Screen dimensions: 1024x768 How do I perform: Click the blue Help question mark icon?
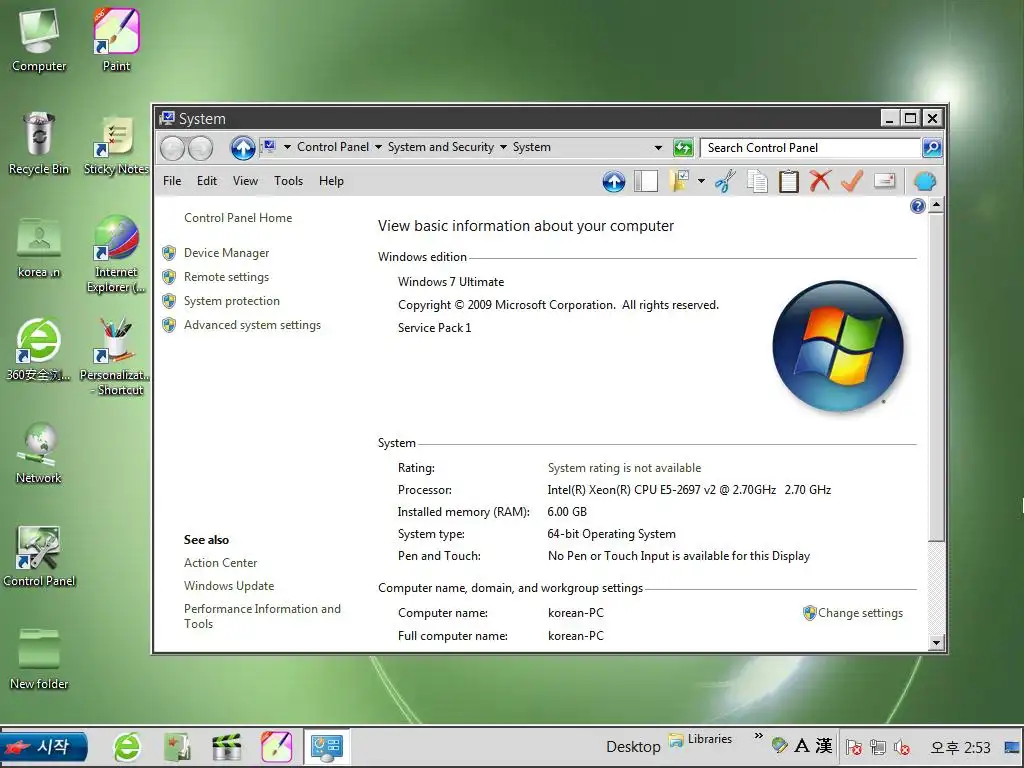[918, 206]
